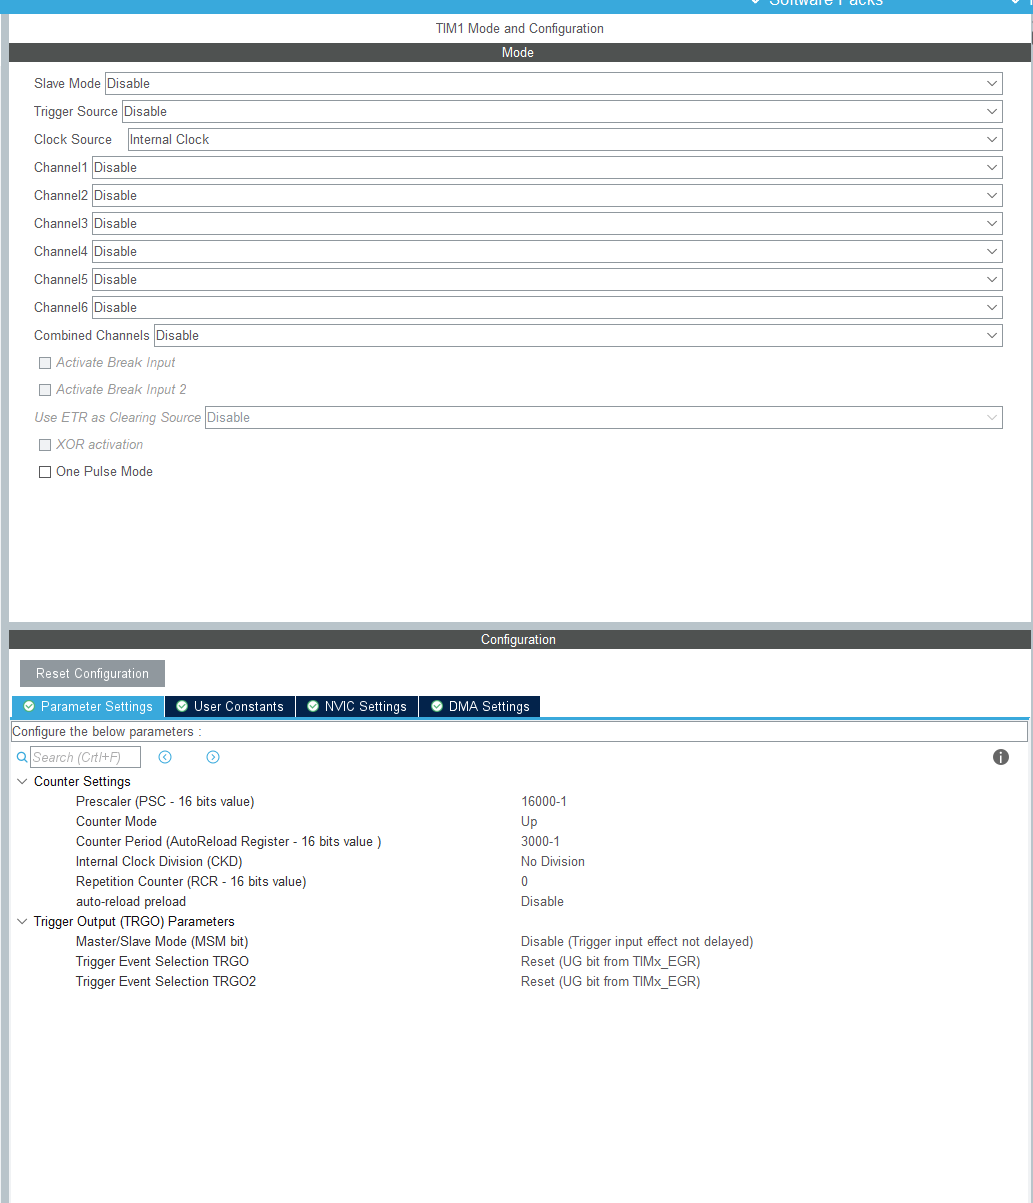Collapse the Trigger Output (TRGO) Parameters group
The image size is (1033, 1203).
point(23,922)
